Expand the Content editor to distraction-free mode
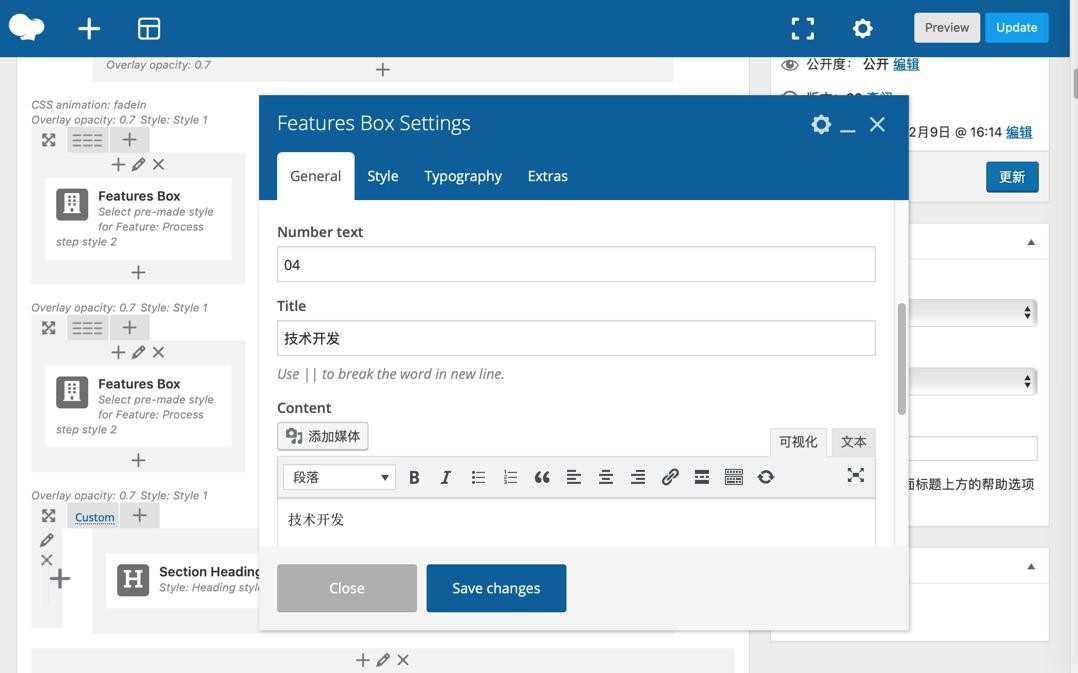The height and width of the screenshot is (673, 1078). click(x=856, y=475)
